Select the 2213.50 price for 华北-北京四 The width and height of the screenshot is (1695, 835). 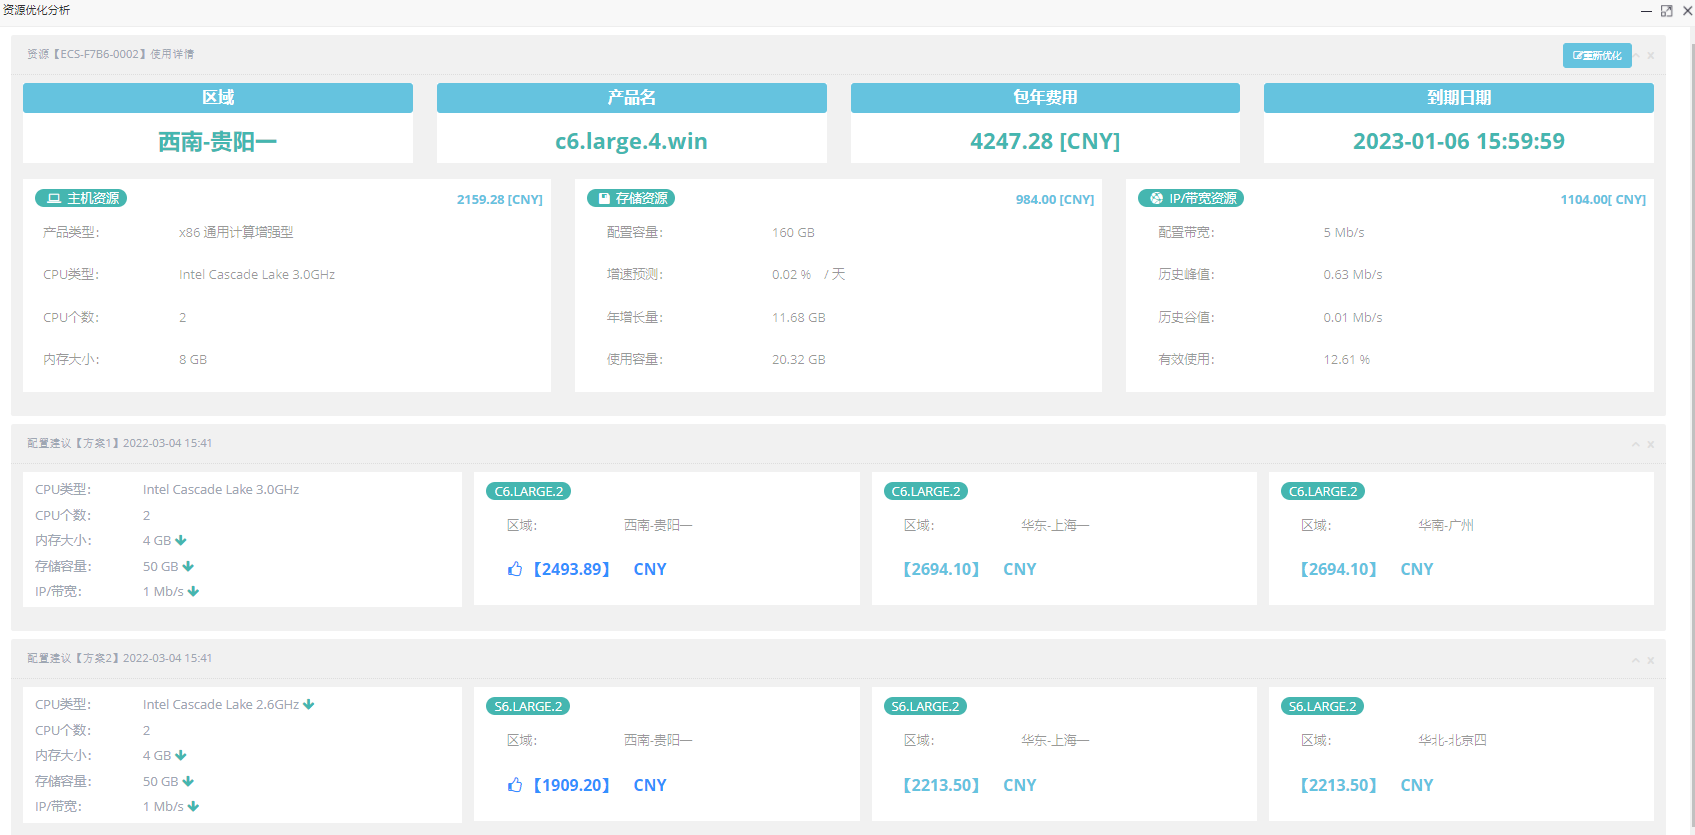(1338, 785)
